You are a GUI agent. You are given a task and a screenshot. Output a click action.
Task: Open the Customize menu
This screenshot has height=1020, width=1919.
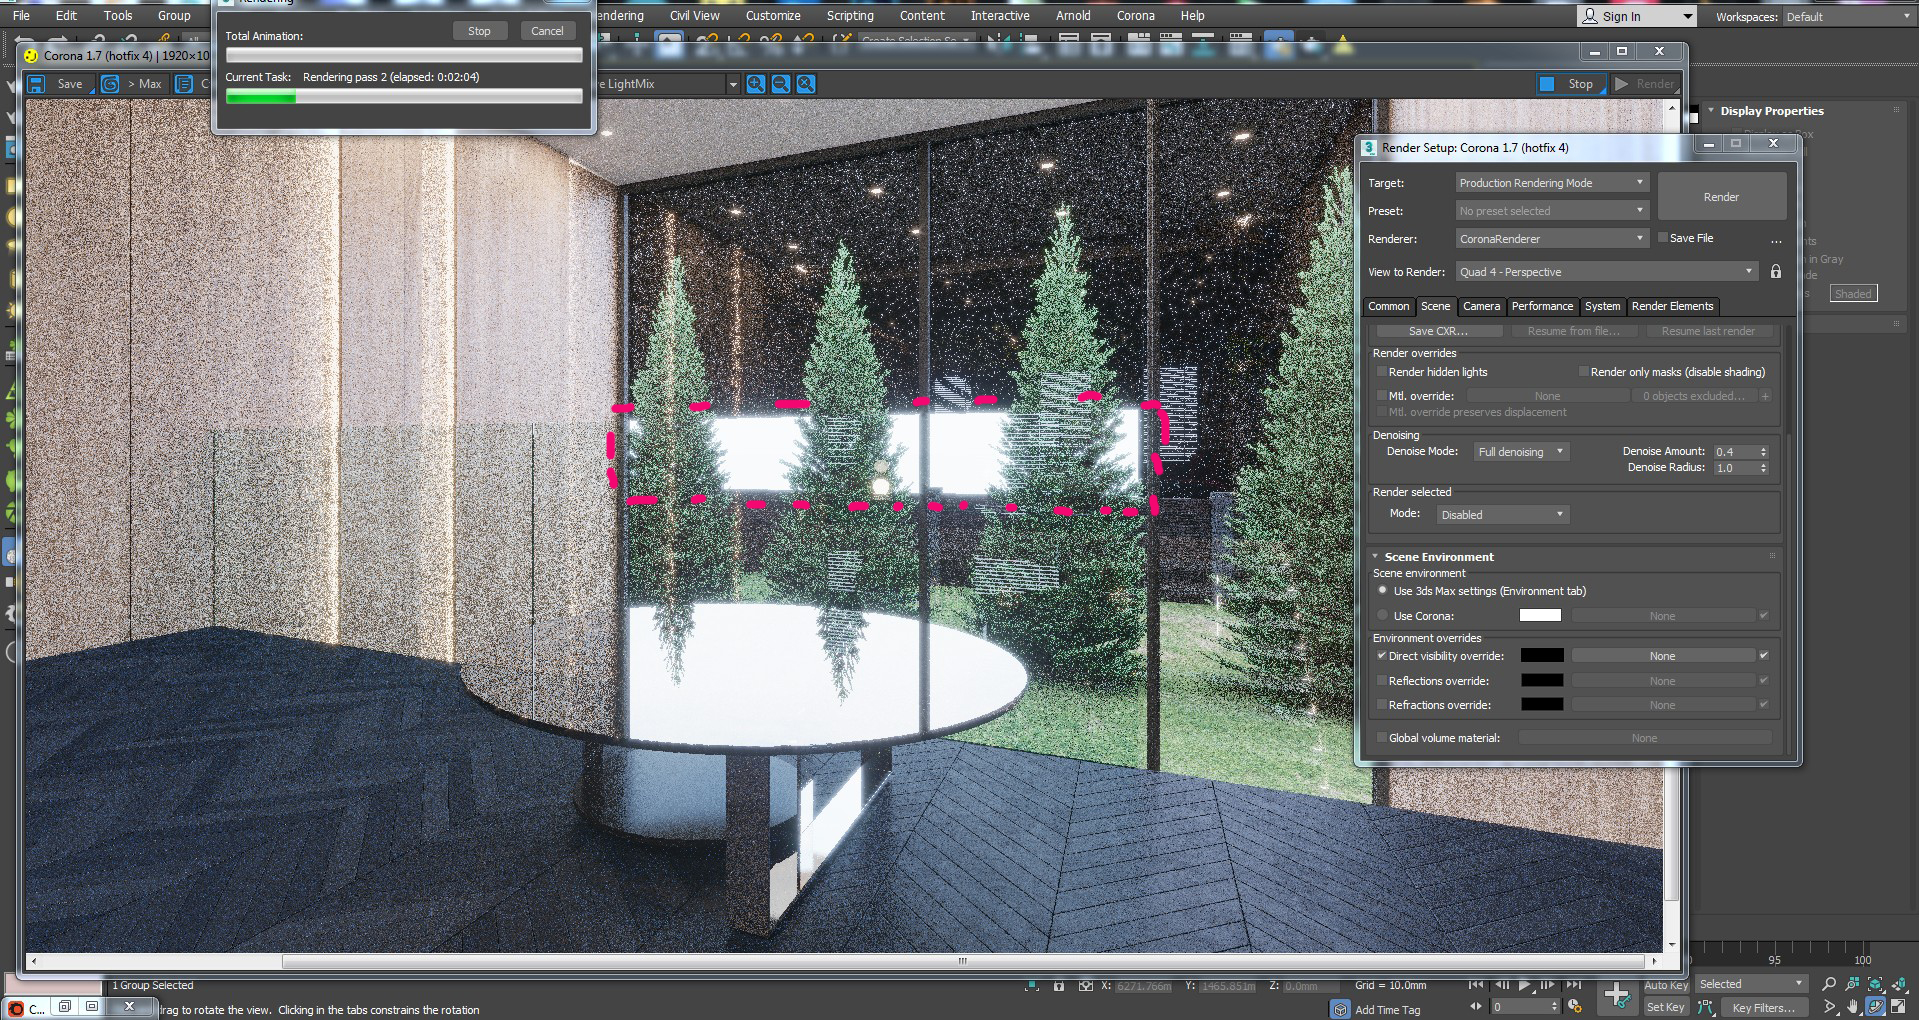[773, 16]
